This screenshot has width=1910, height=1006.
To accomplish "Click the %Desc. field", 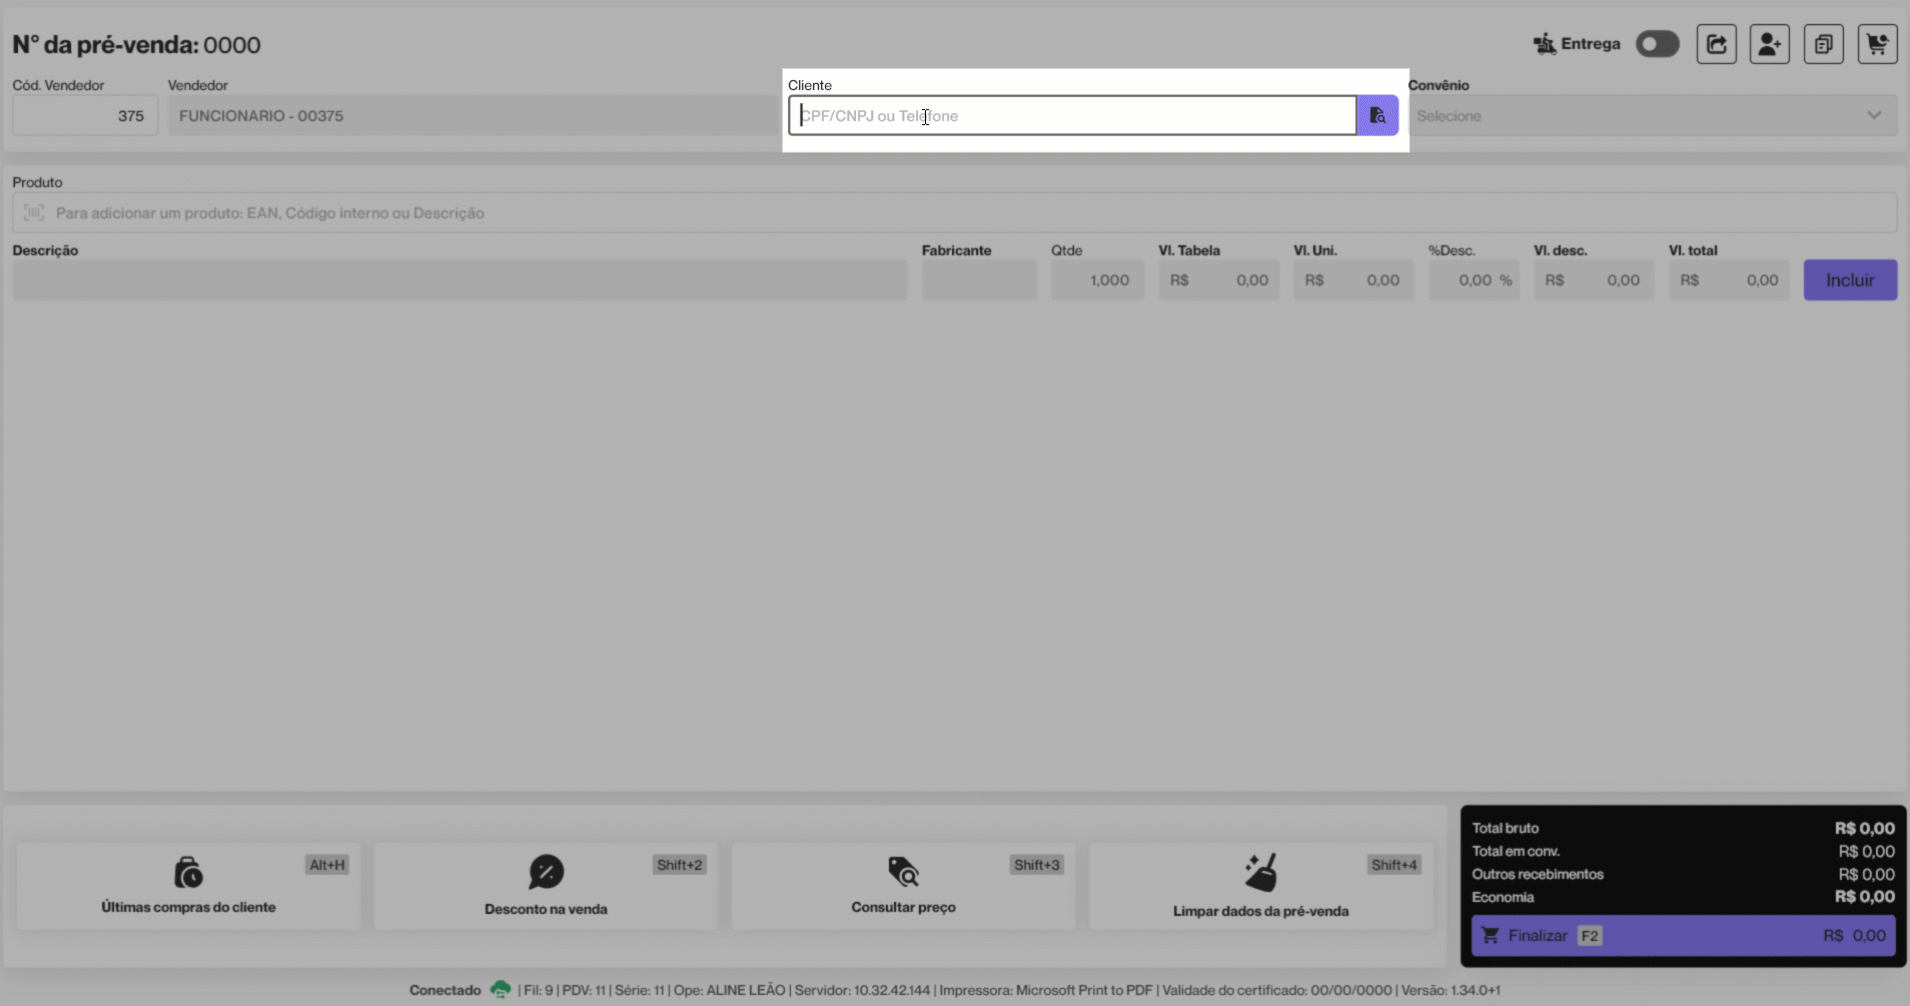I will [x=1474, y=280].
